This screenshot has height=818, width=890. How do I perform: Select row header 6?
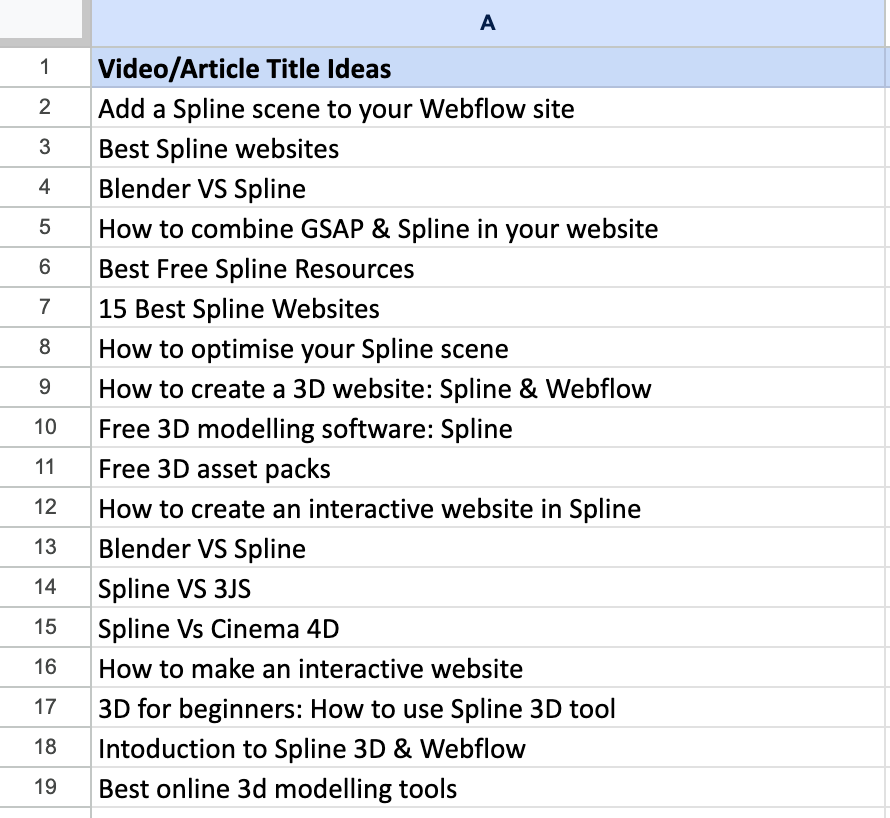[x=45, y=267]
